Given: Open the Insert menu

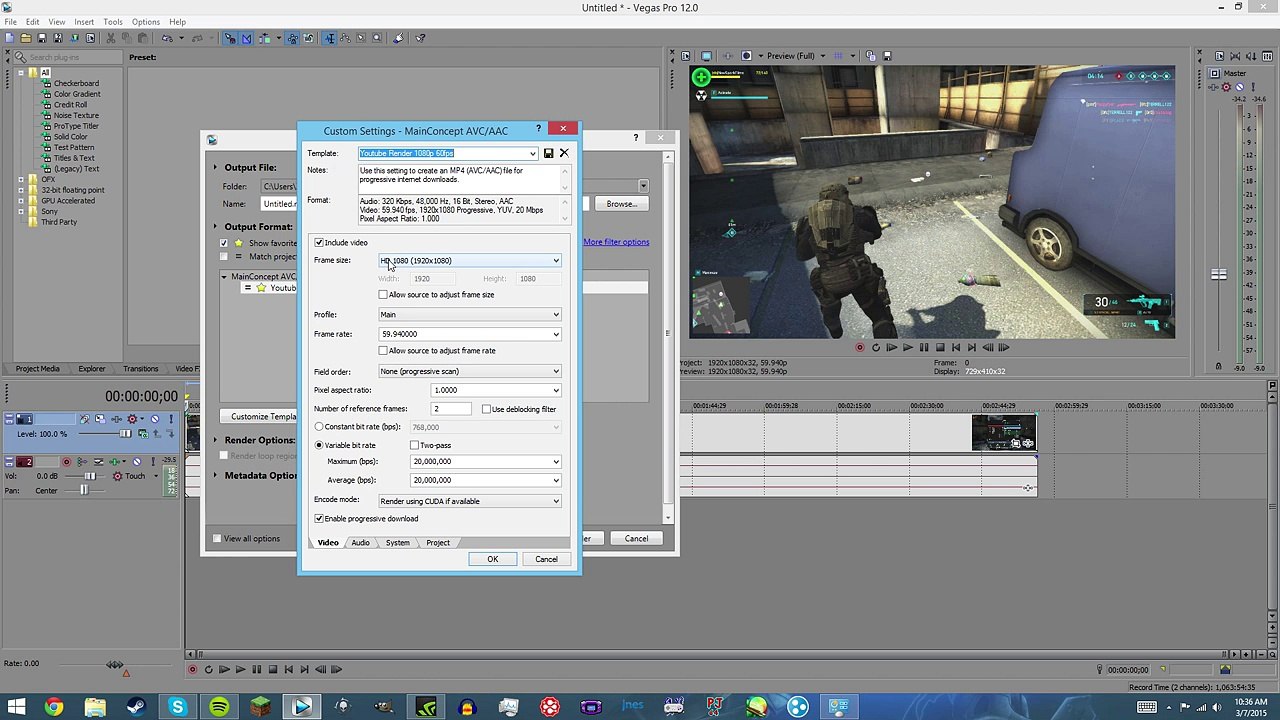Looking at the screenshot, I should (x=84, y=22).
